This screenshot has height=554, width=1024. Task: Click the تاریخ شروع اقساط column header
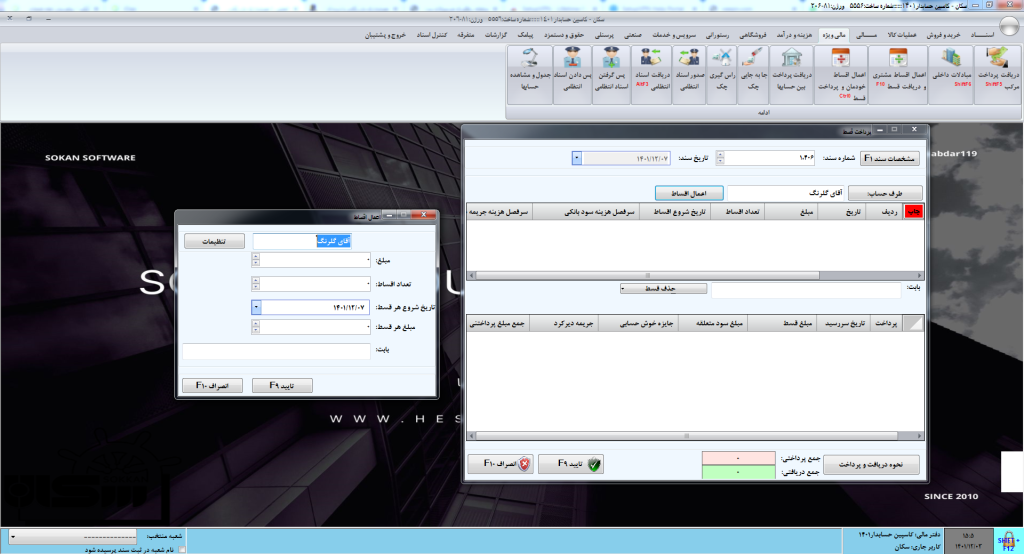click(674, 212)
